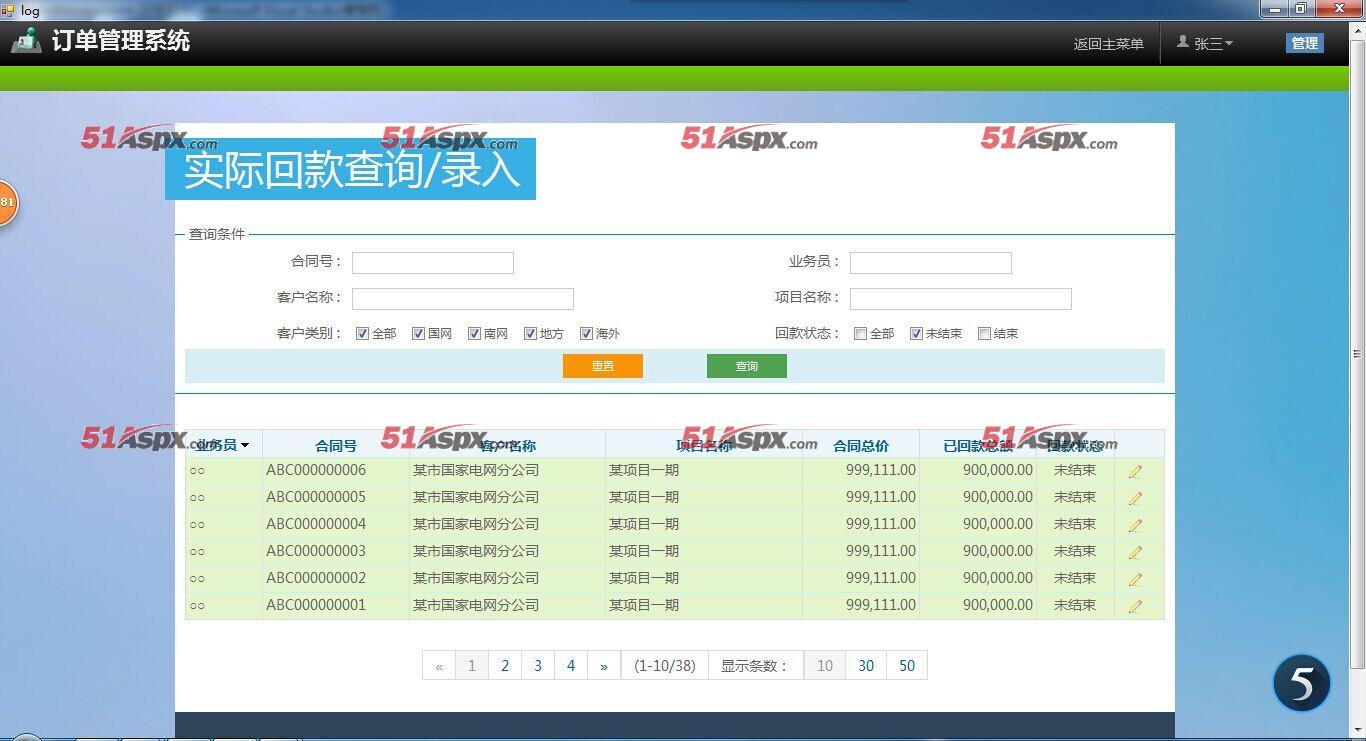Viewport: 1366px width, 741px height.
Task: Click contract number ABC000000001
Action: (x=316, y=605)
